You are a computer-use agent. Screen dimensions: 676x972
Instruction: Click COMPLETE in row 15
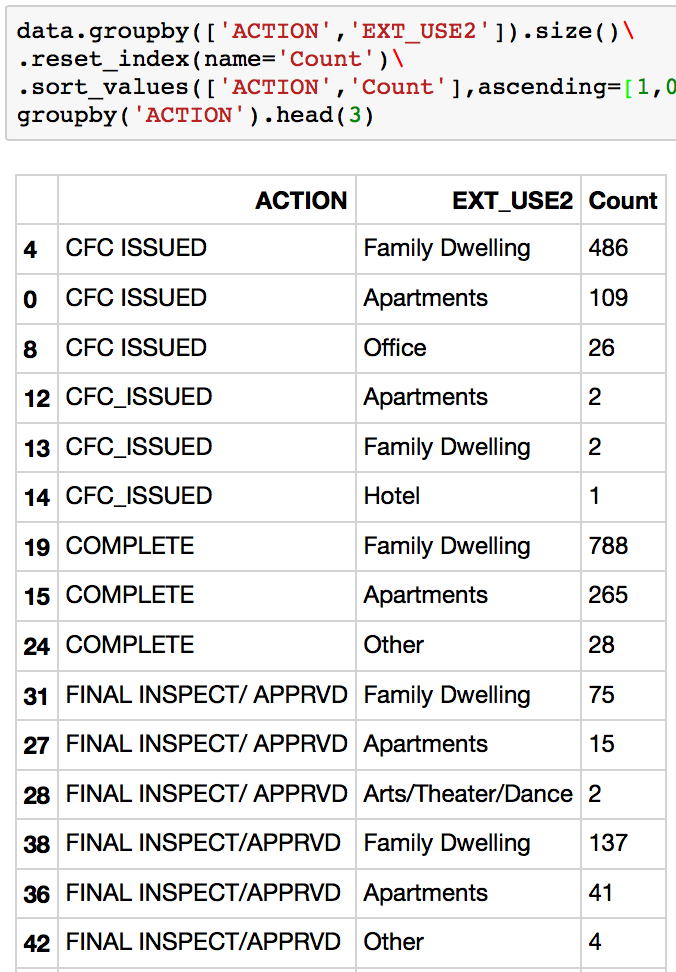point(129,595)
